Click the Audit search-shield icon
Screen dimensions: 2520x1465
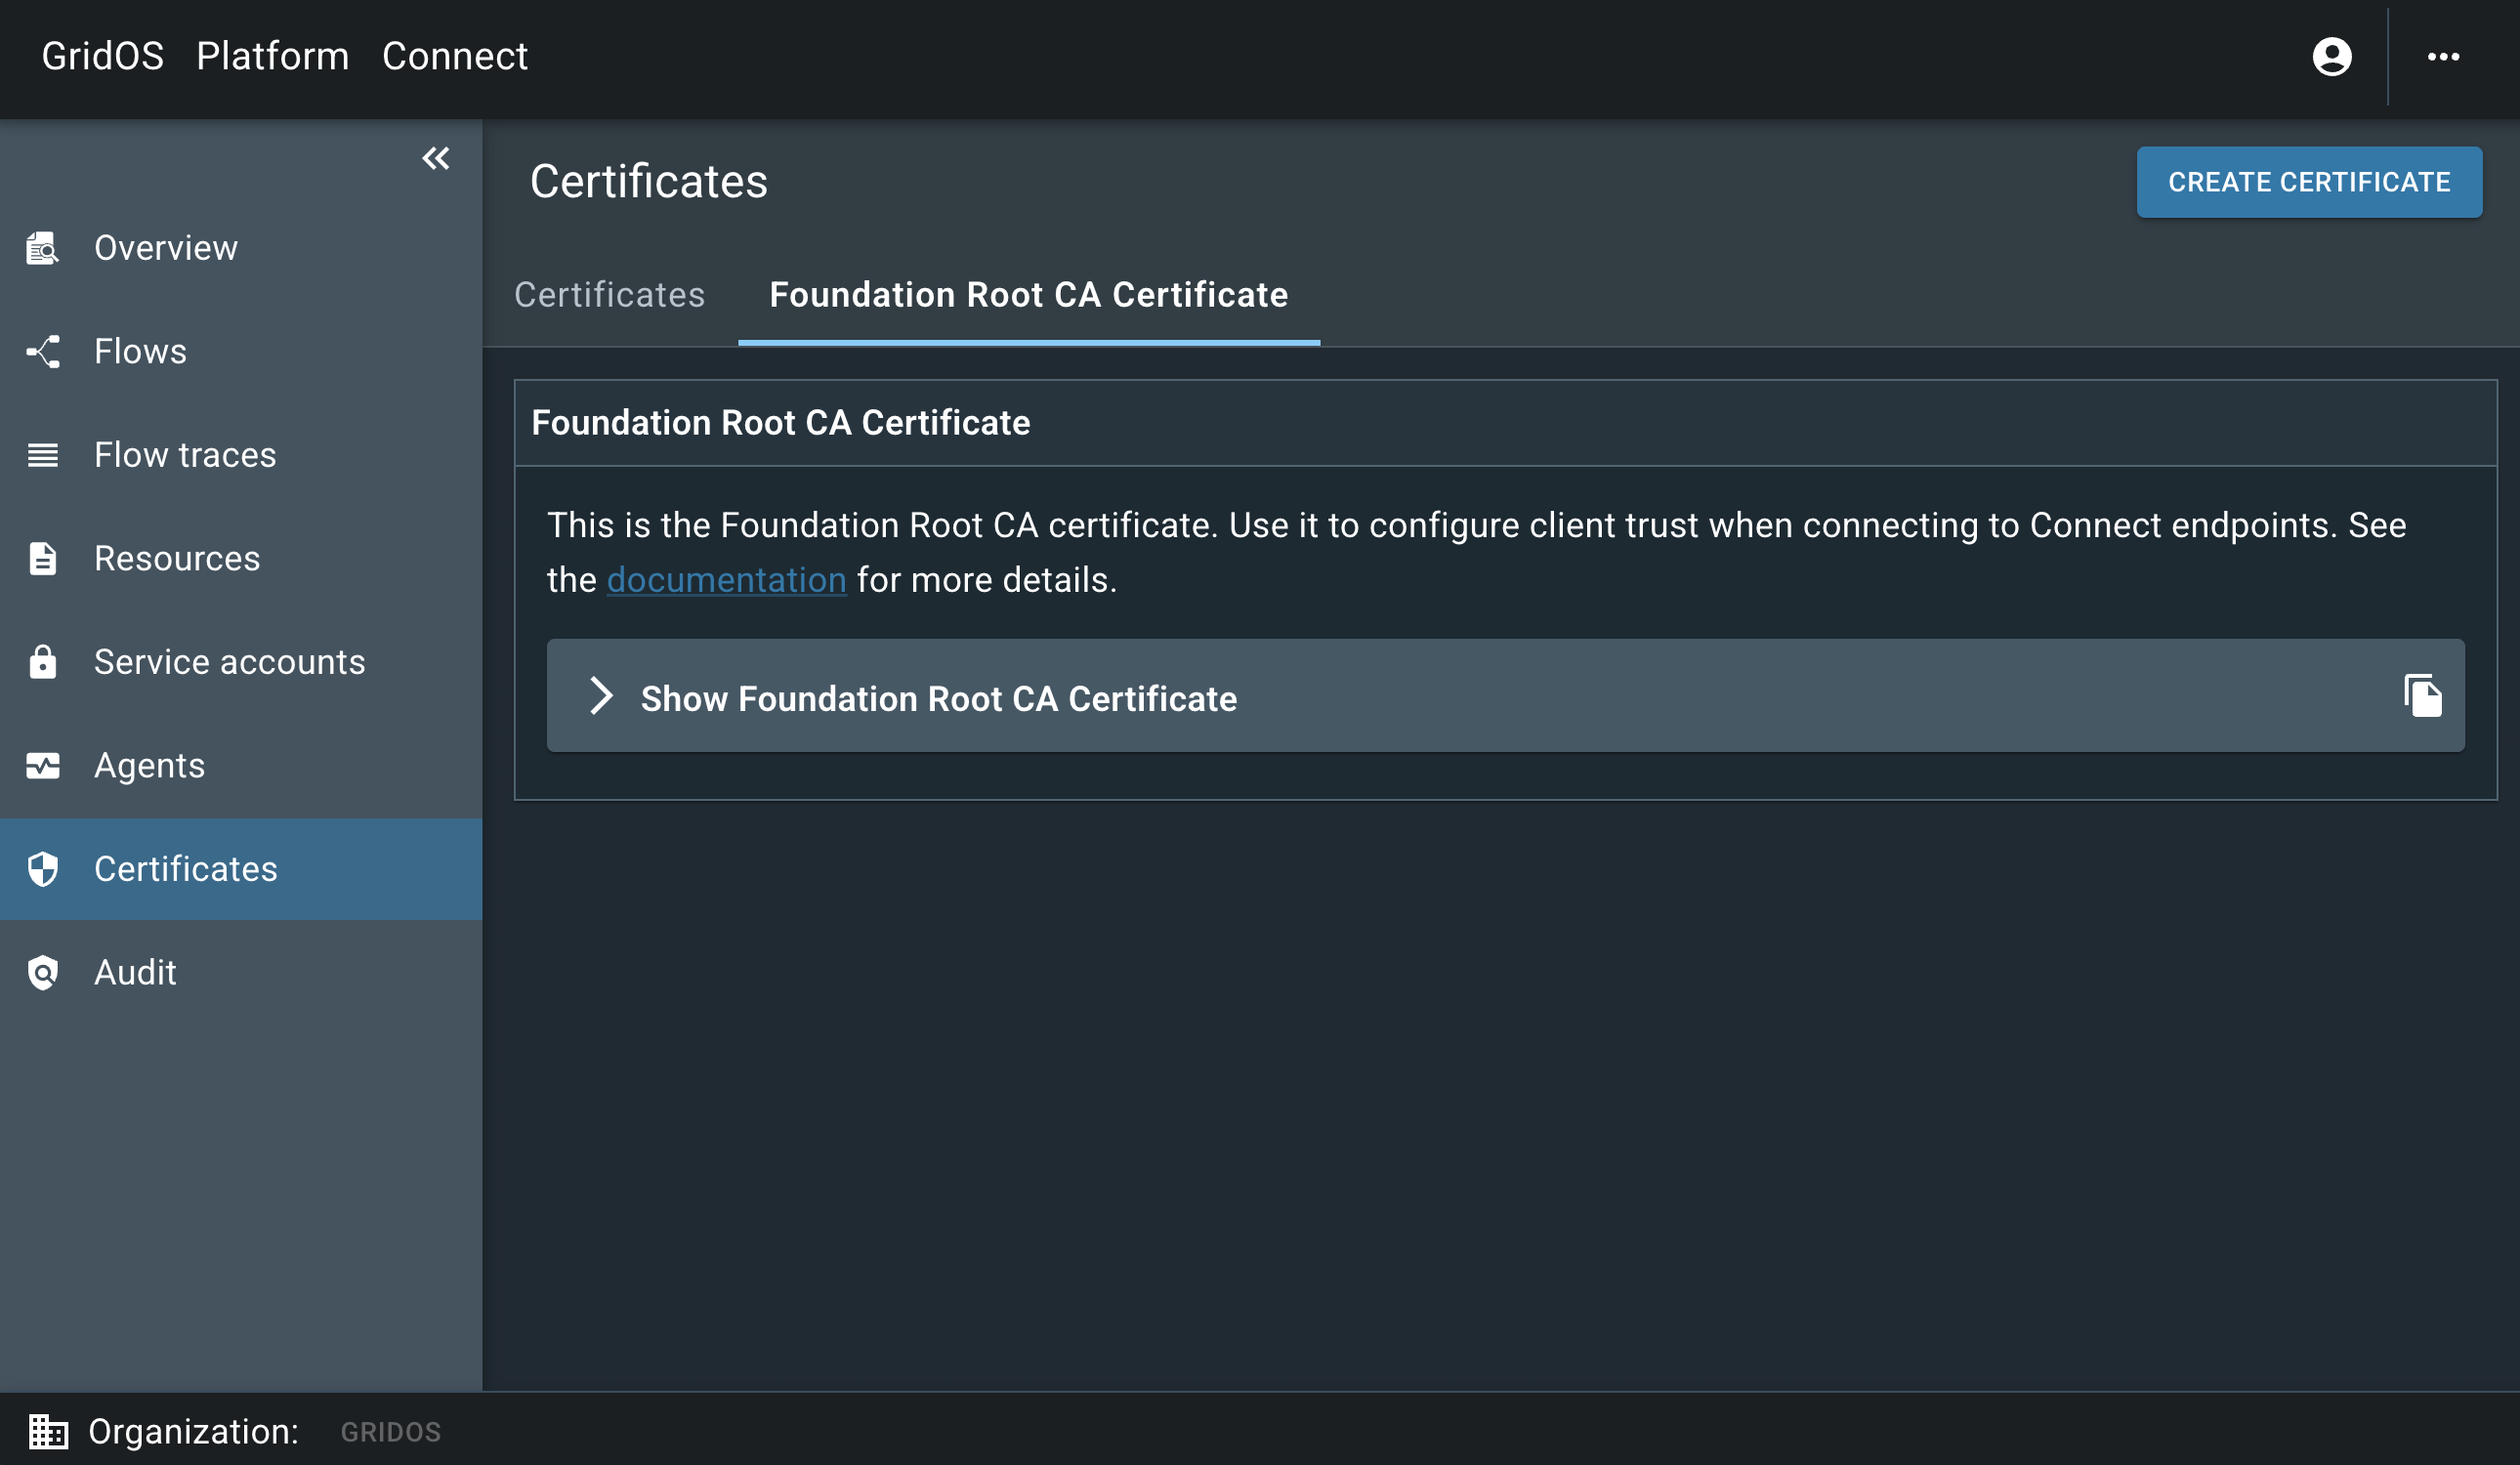pos(42,973)
